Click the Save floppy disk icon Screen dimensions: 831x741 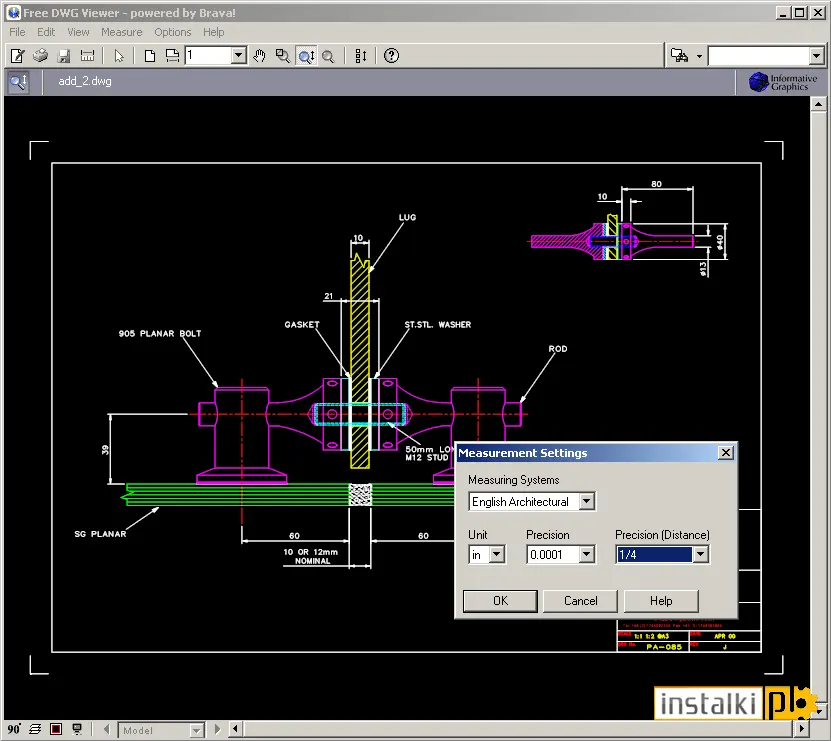tap(64, 56)
